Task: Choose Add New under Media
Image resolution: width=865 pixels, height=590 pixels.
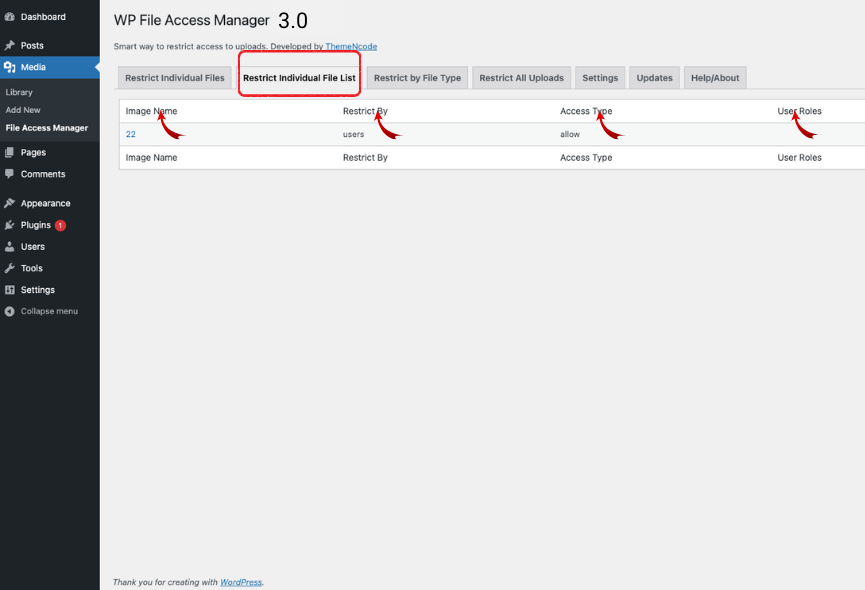Action: [23, 110]
